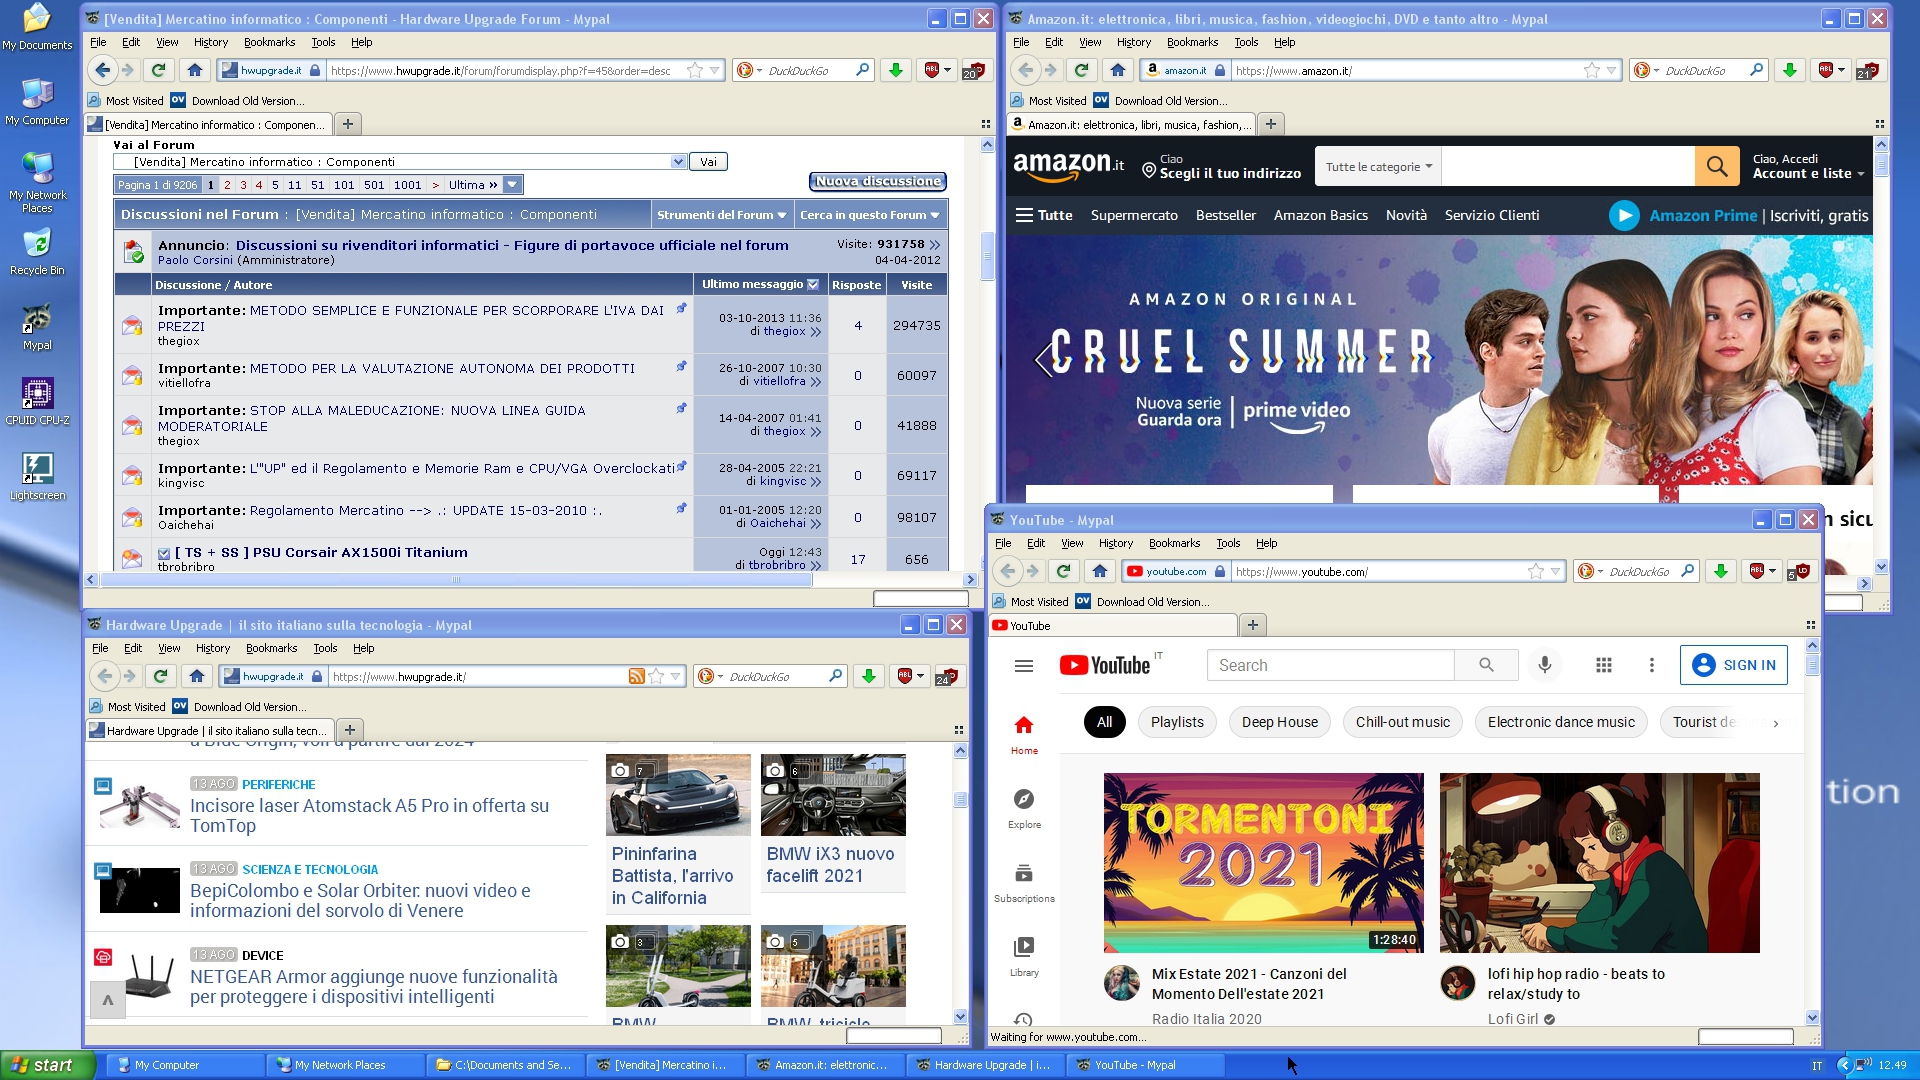Open YouTube hamburger guide menu
This screenshot has height=1080, width=1920.
[x=1024, y=666]
